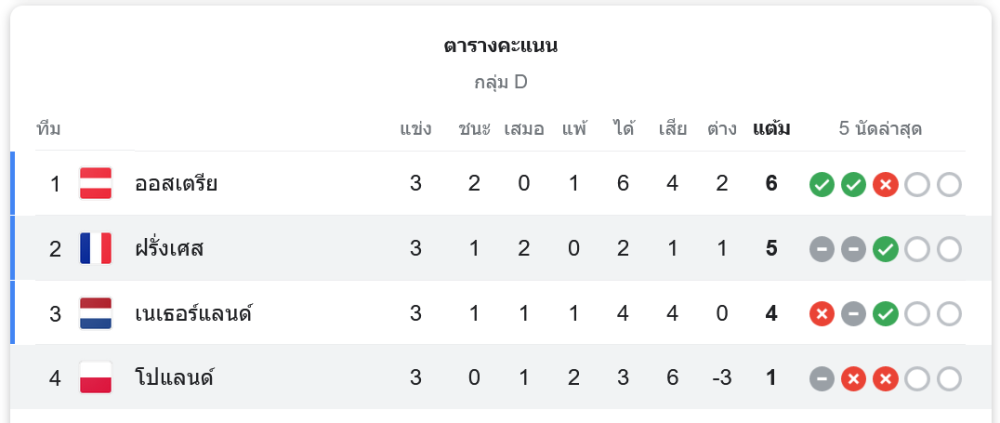1000x423 pixels.
Task: Click Poland's last red loss icon
Action: [x=885, y=379]
